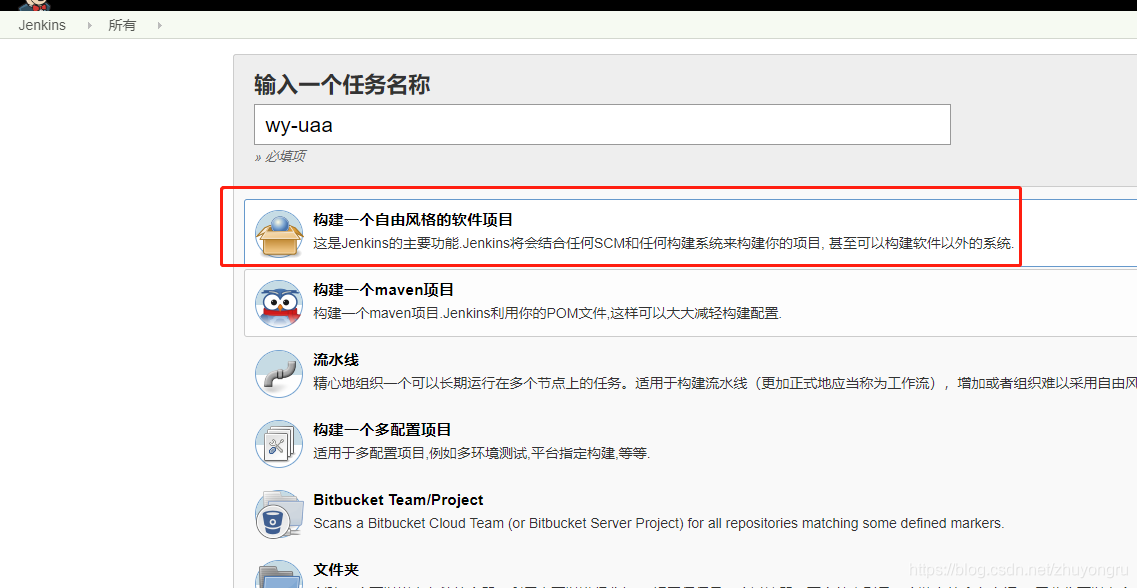Expand the arrow after 所有 breadcrumb
The height and width of the screenshot is (588, 1137).
pyautogui.click(x=159, y=25)
